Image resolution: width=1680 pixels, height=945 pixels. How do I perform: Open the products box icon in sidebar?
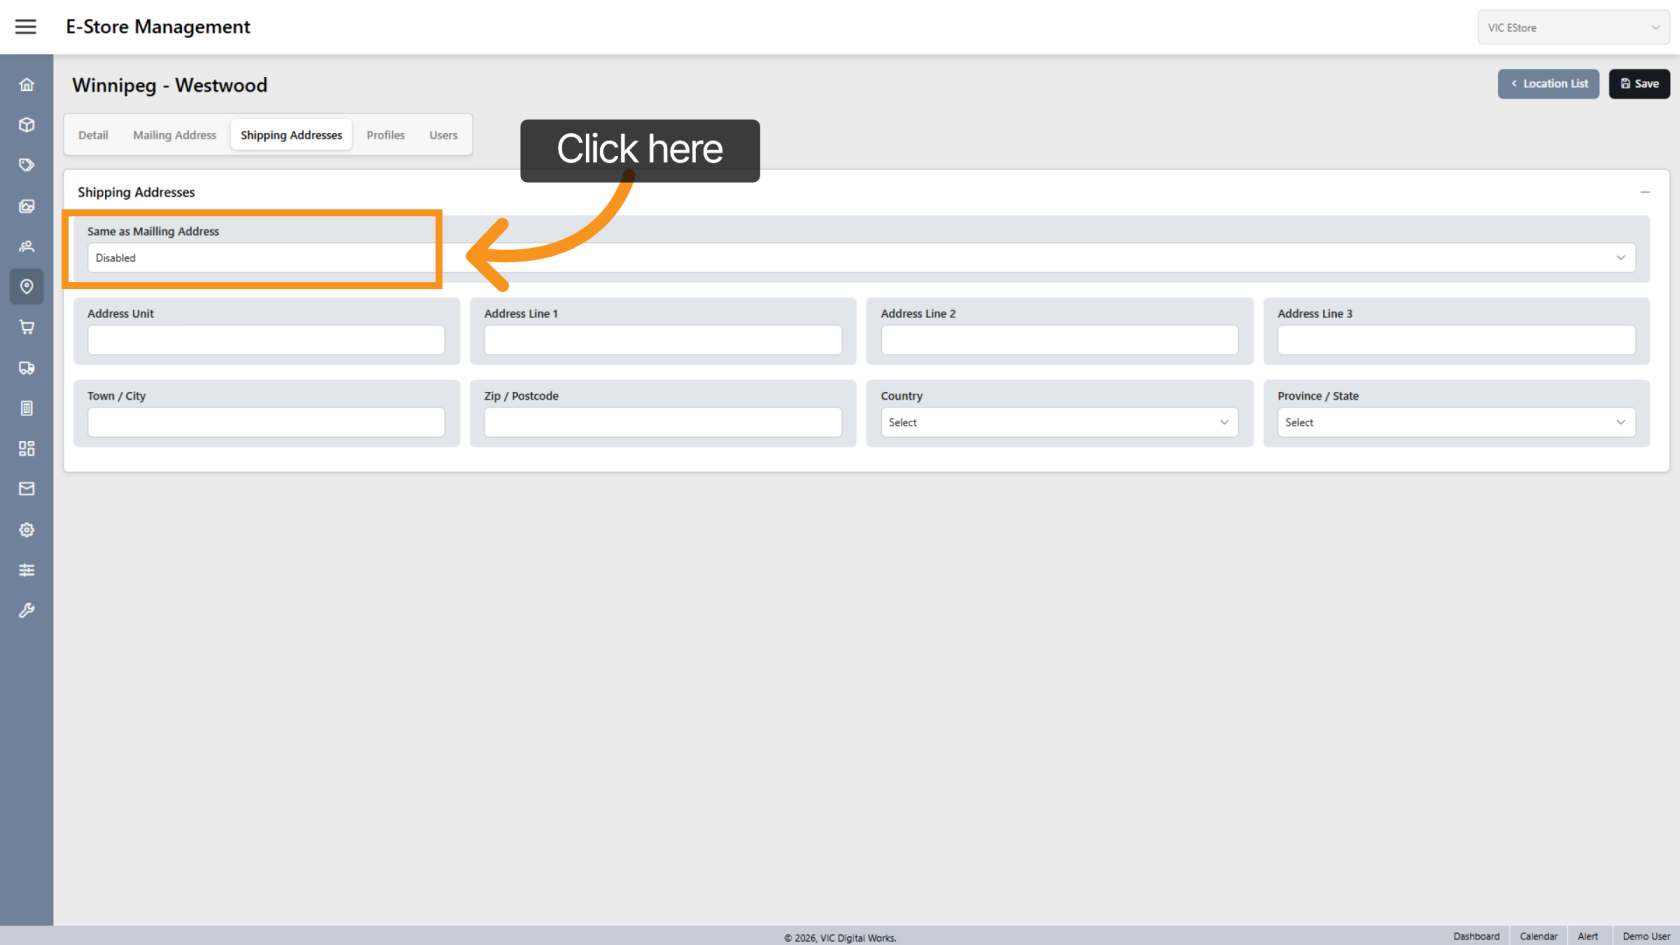click(27, 125)
